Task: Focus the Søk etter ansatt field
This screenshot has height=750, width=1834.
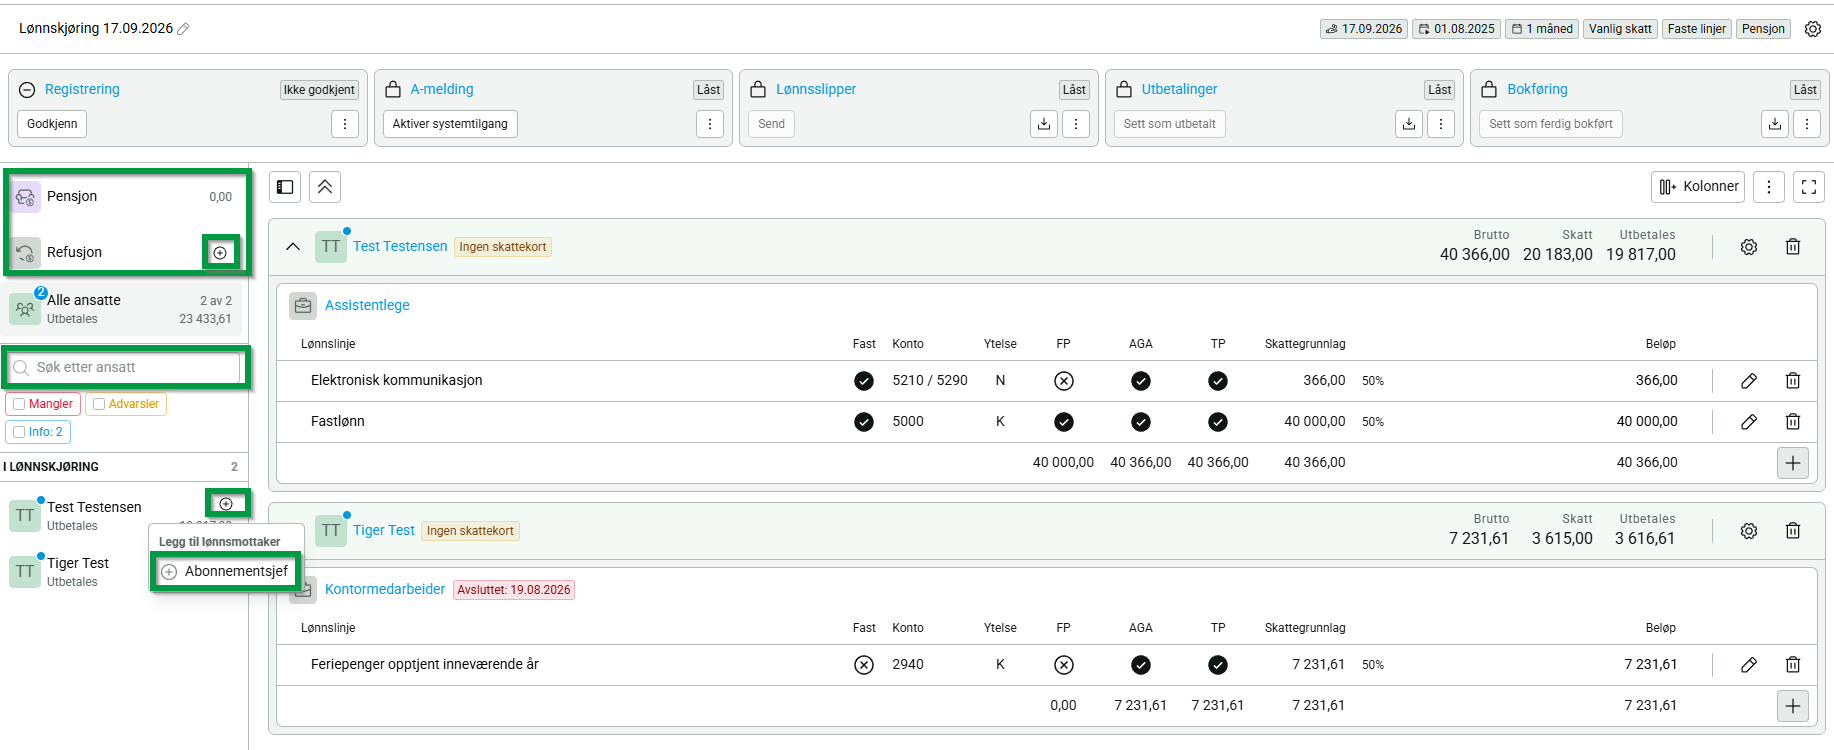Action: pos(125,368)
